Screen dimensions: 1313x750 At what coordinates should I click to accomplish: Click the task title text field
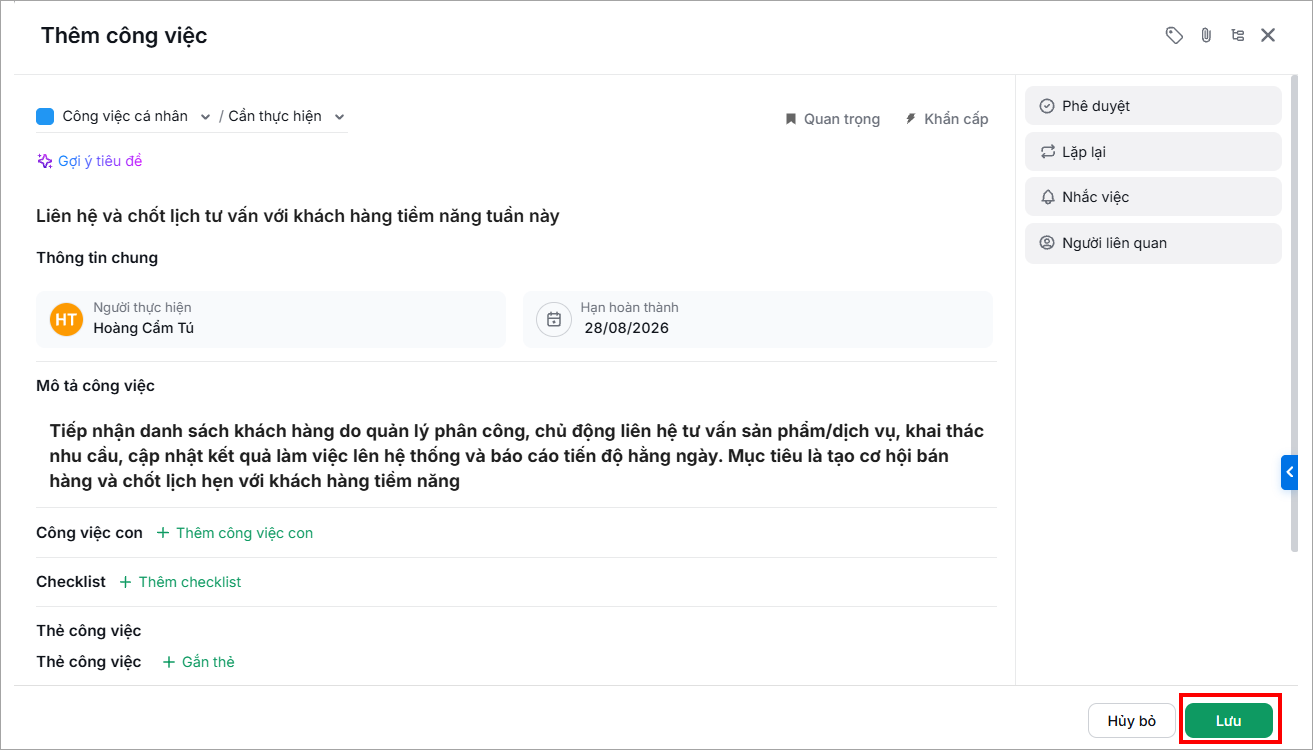pyautogui.click(x=515, y=216)
